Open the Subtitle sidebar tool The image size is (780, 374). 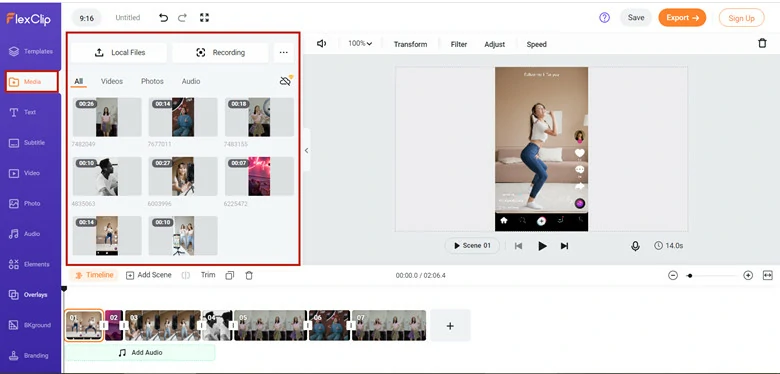coord(27,143)
